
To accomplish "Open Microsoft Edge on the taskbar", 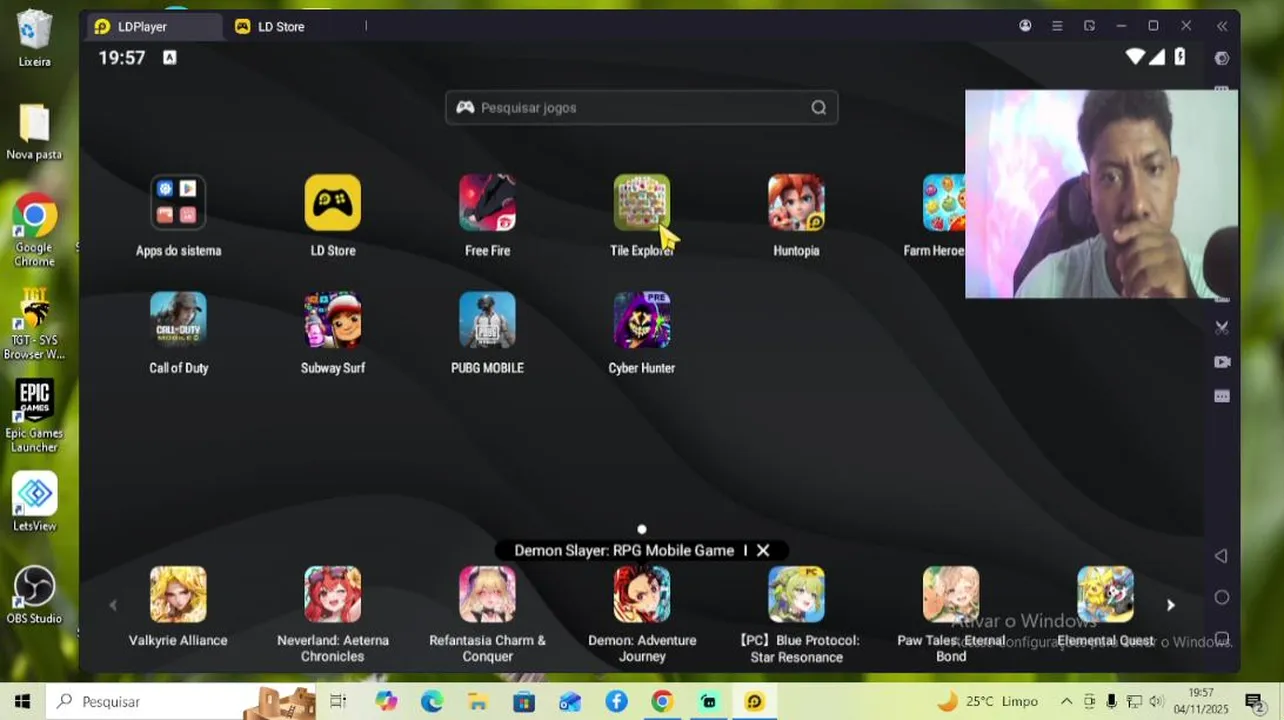I will 432,701.
